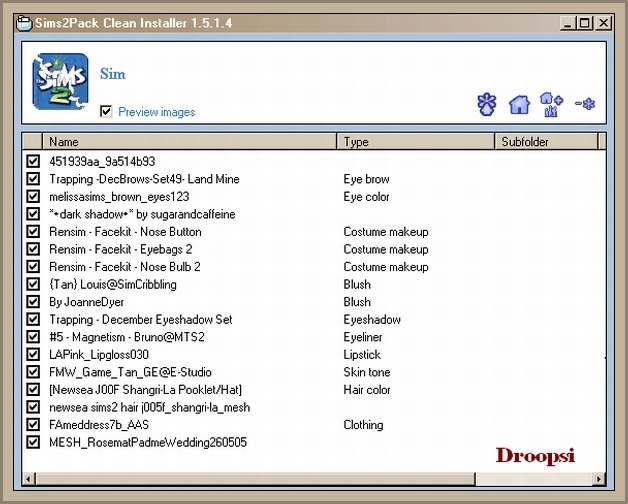Viewport: 628px width, 504px height.
Task: Select the dark shadow by sugarandcaffeine entry
Action: pos(142,214)
